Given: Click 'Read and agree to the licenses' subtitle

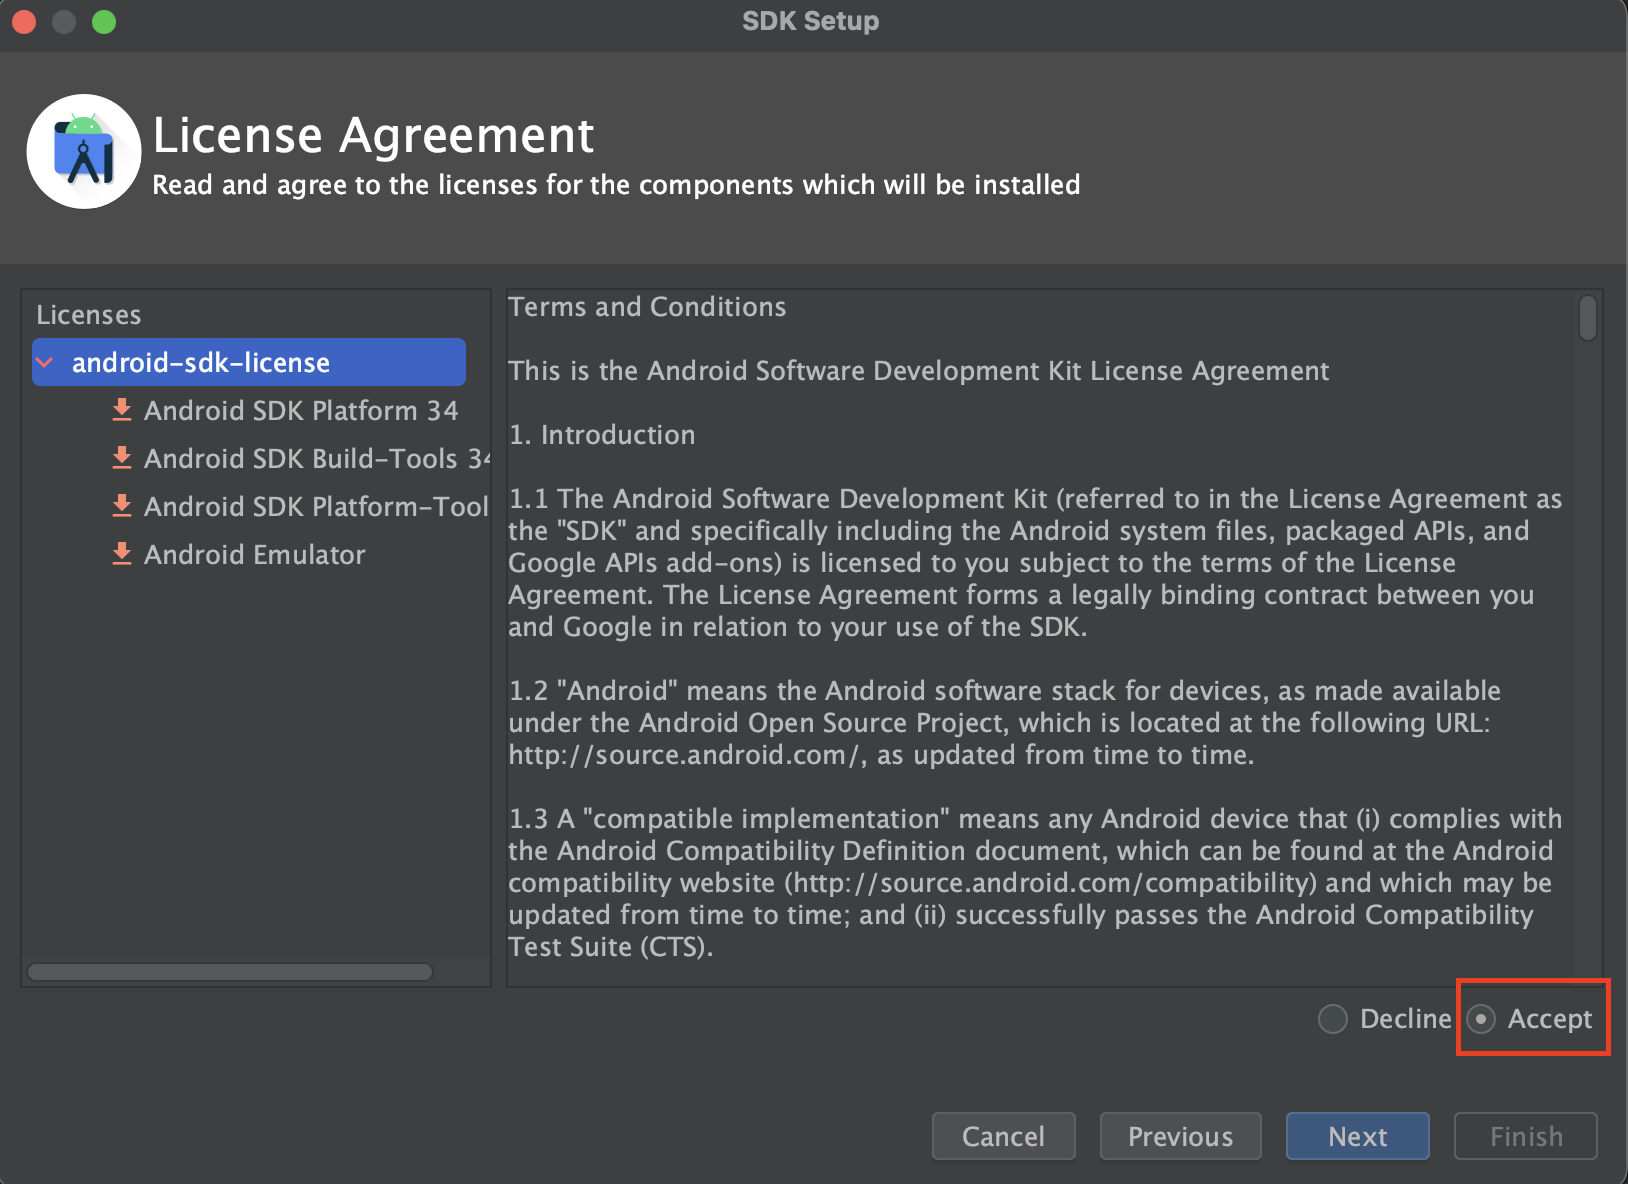Looking at the screenshot, I should point(616,185).
